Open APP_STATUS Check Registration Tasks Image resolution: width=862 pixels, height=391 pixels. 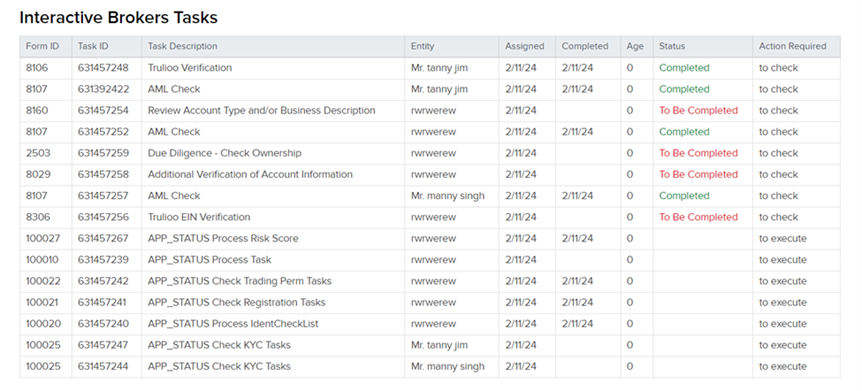pos(236,302)
